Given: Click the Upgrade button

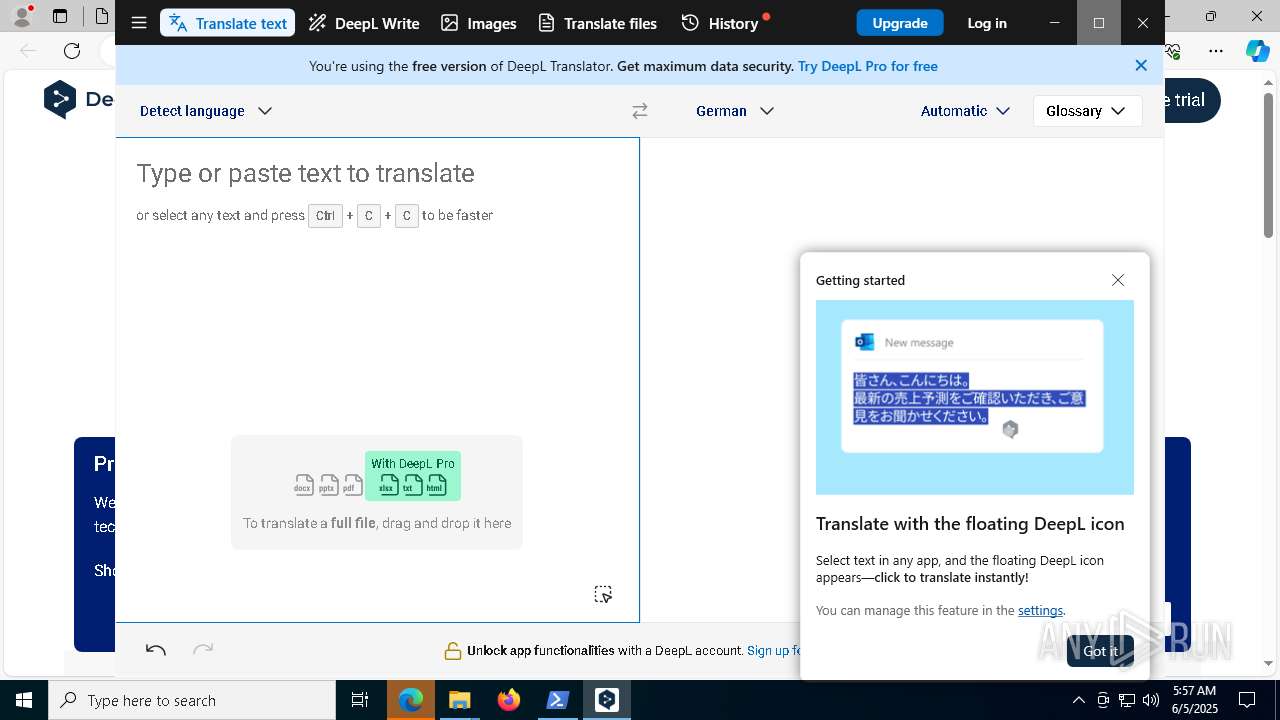Looking at the screenshot, I should 900,23.
